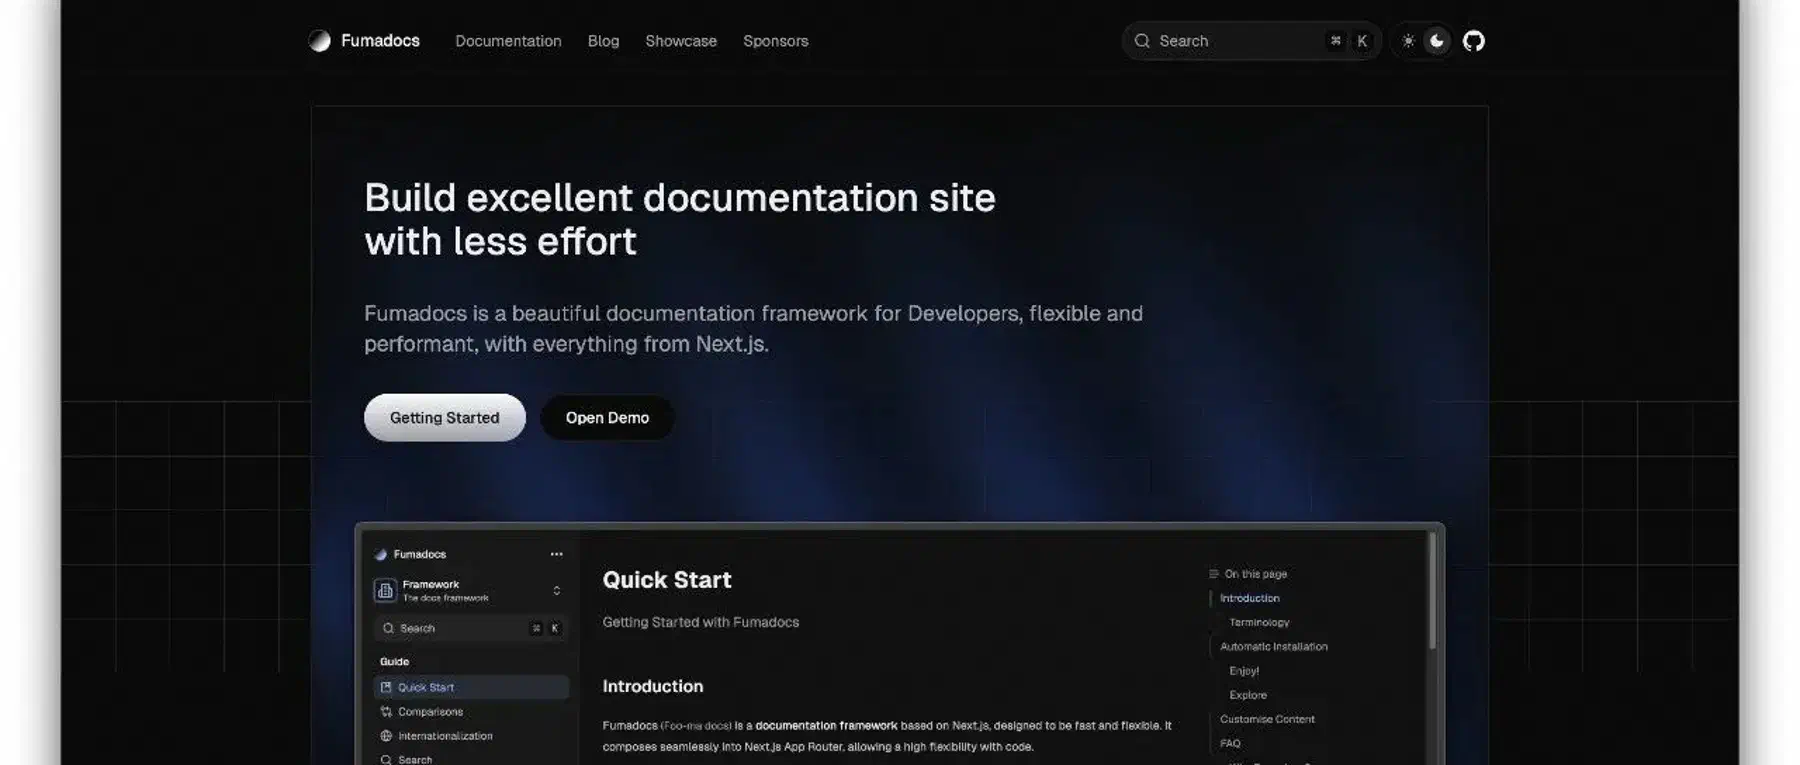Jump to Enjoy! in the table of contents

point(1244,671)
